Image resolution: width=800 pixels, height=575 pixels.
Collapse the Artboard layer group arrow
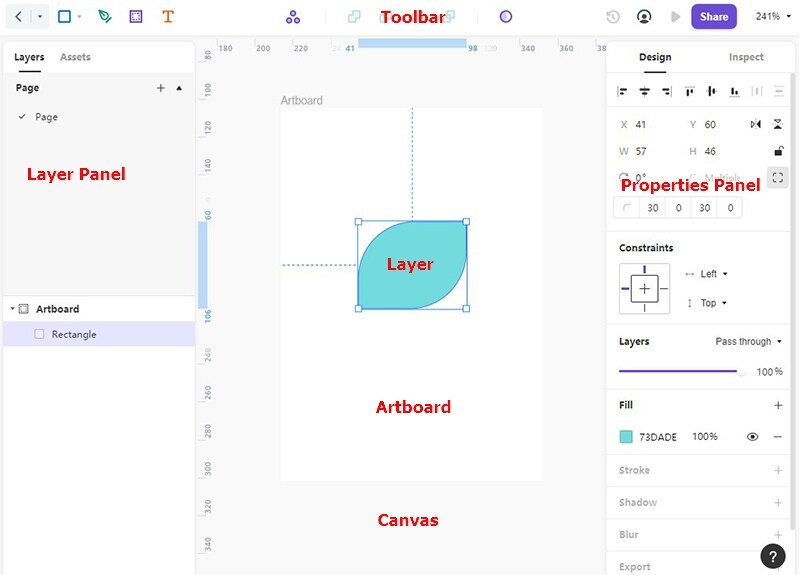click(x=12, y=309)
